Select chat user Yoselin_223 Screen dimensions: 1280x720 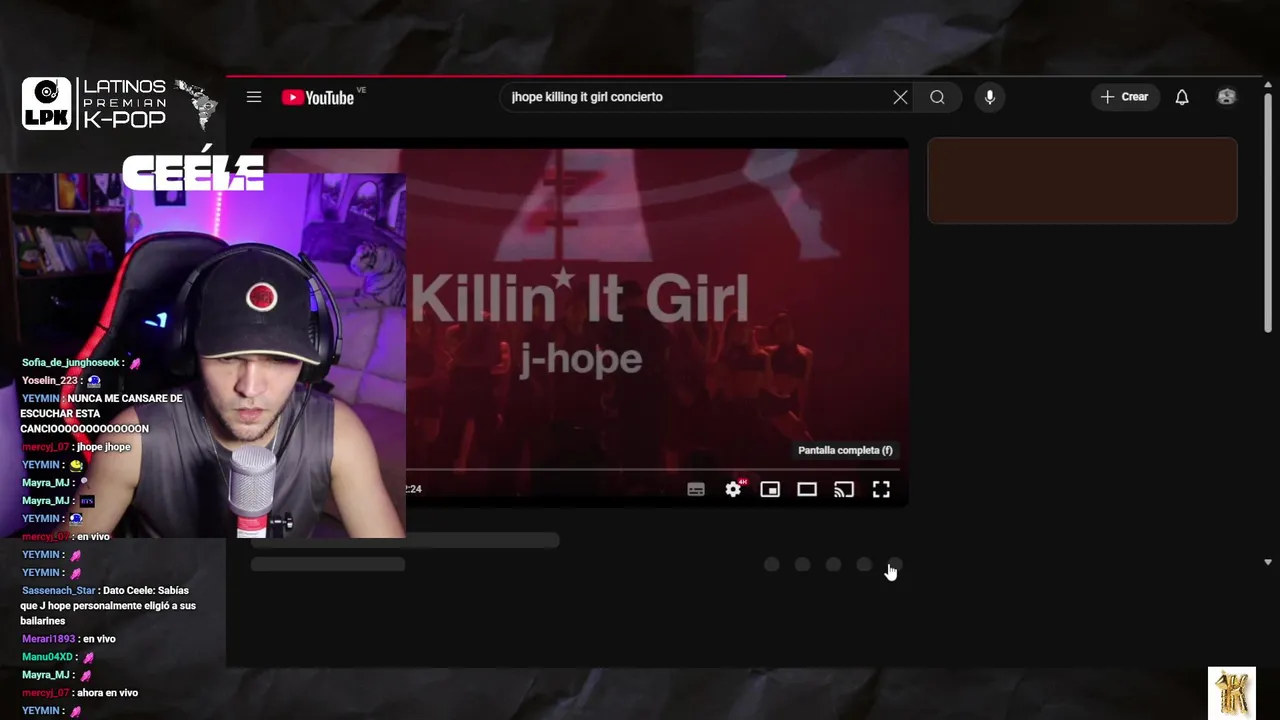coord(49,380)
